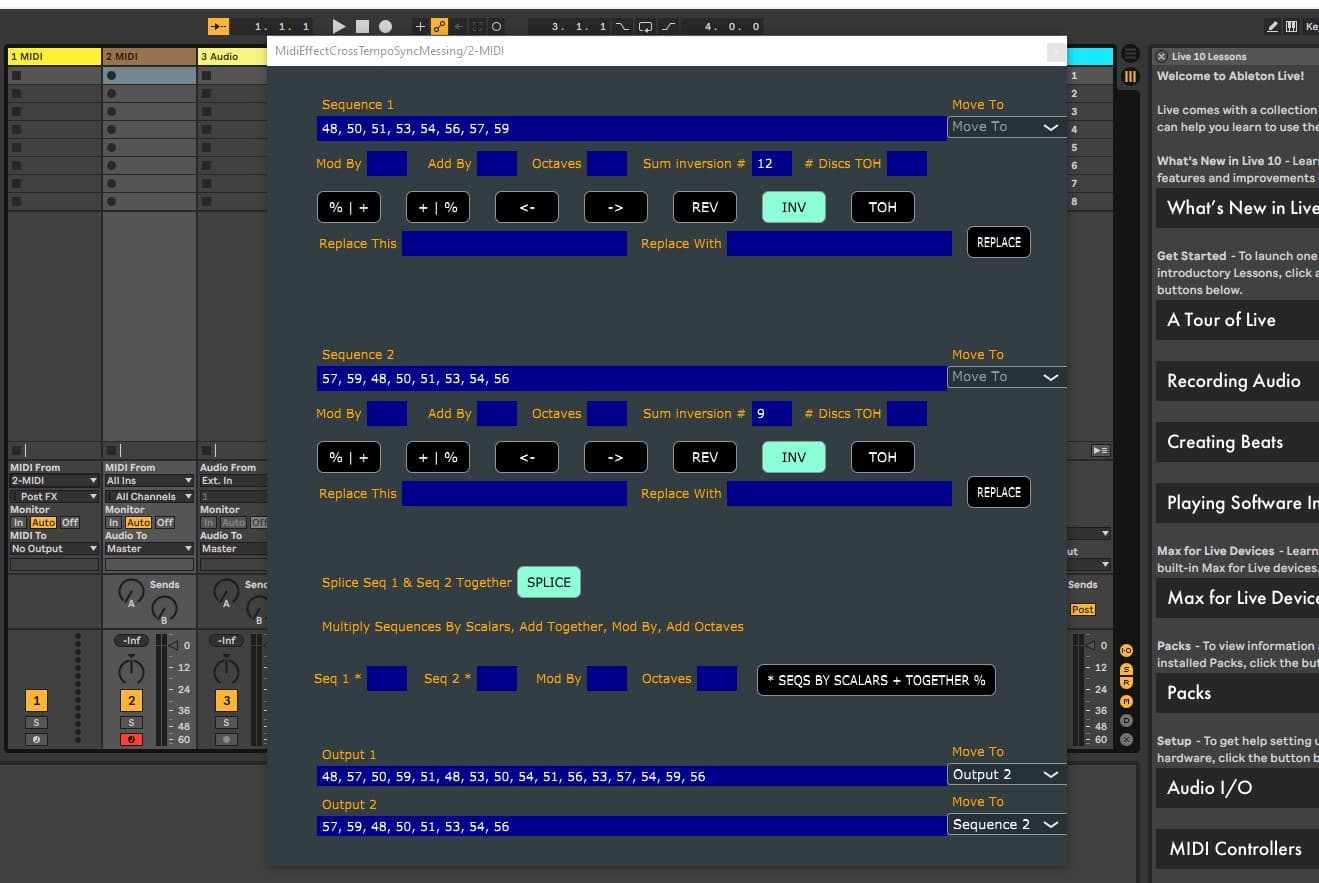Disarm recording on the 3 Audio track

(225, 739)
